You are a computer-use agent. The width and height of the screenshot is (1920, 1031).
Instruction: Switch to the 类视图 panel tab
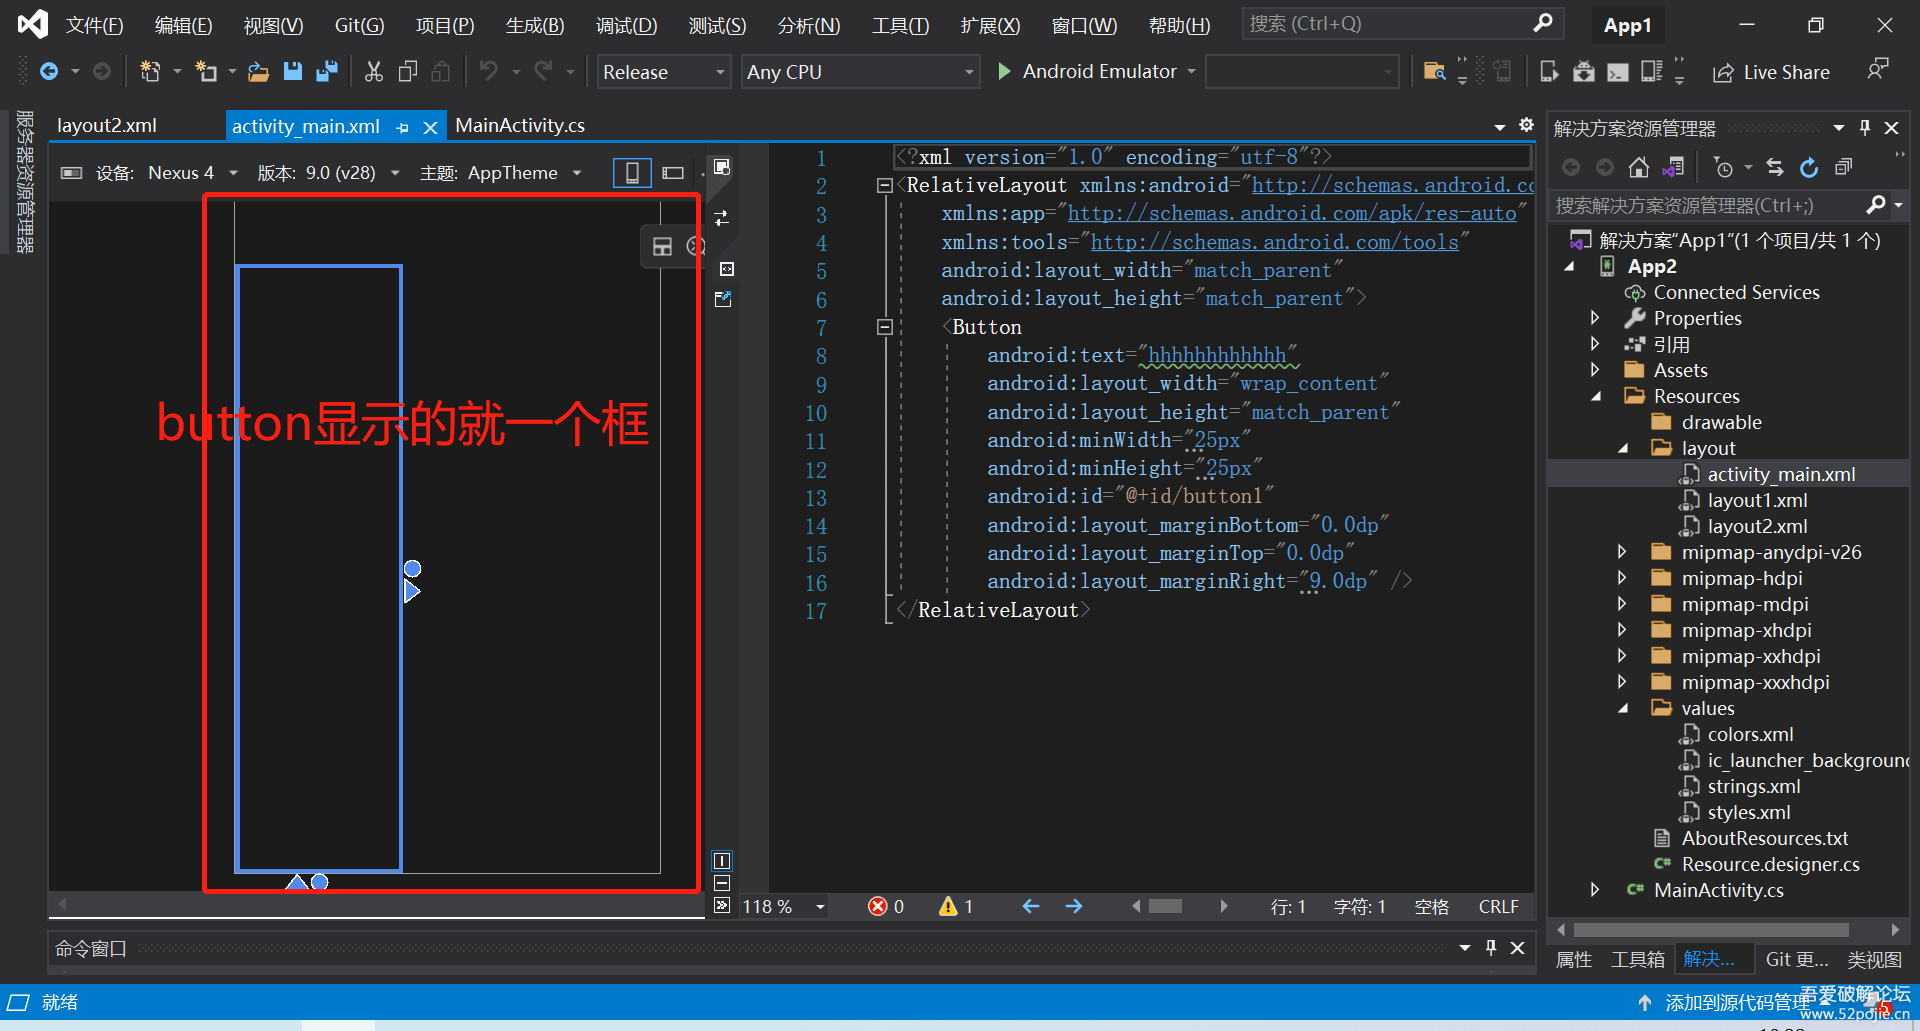pos(1874,959)
